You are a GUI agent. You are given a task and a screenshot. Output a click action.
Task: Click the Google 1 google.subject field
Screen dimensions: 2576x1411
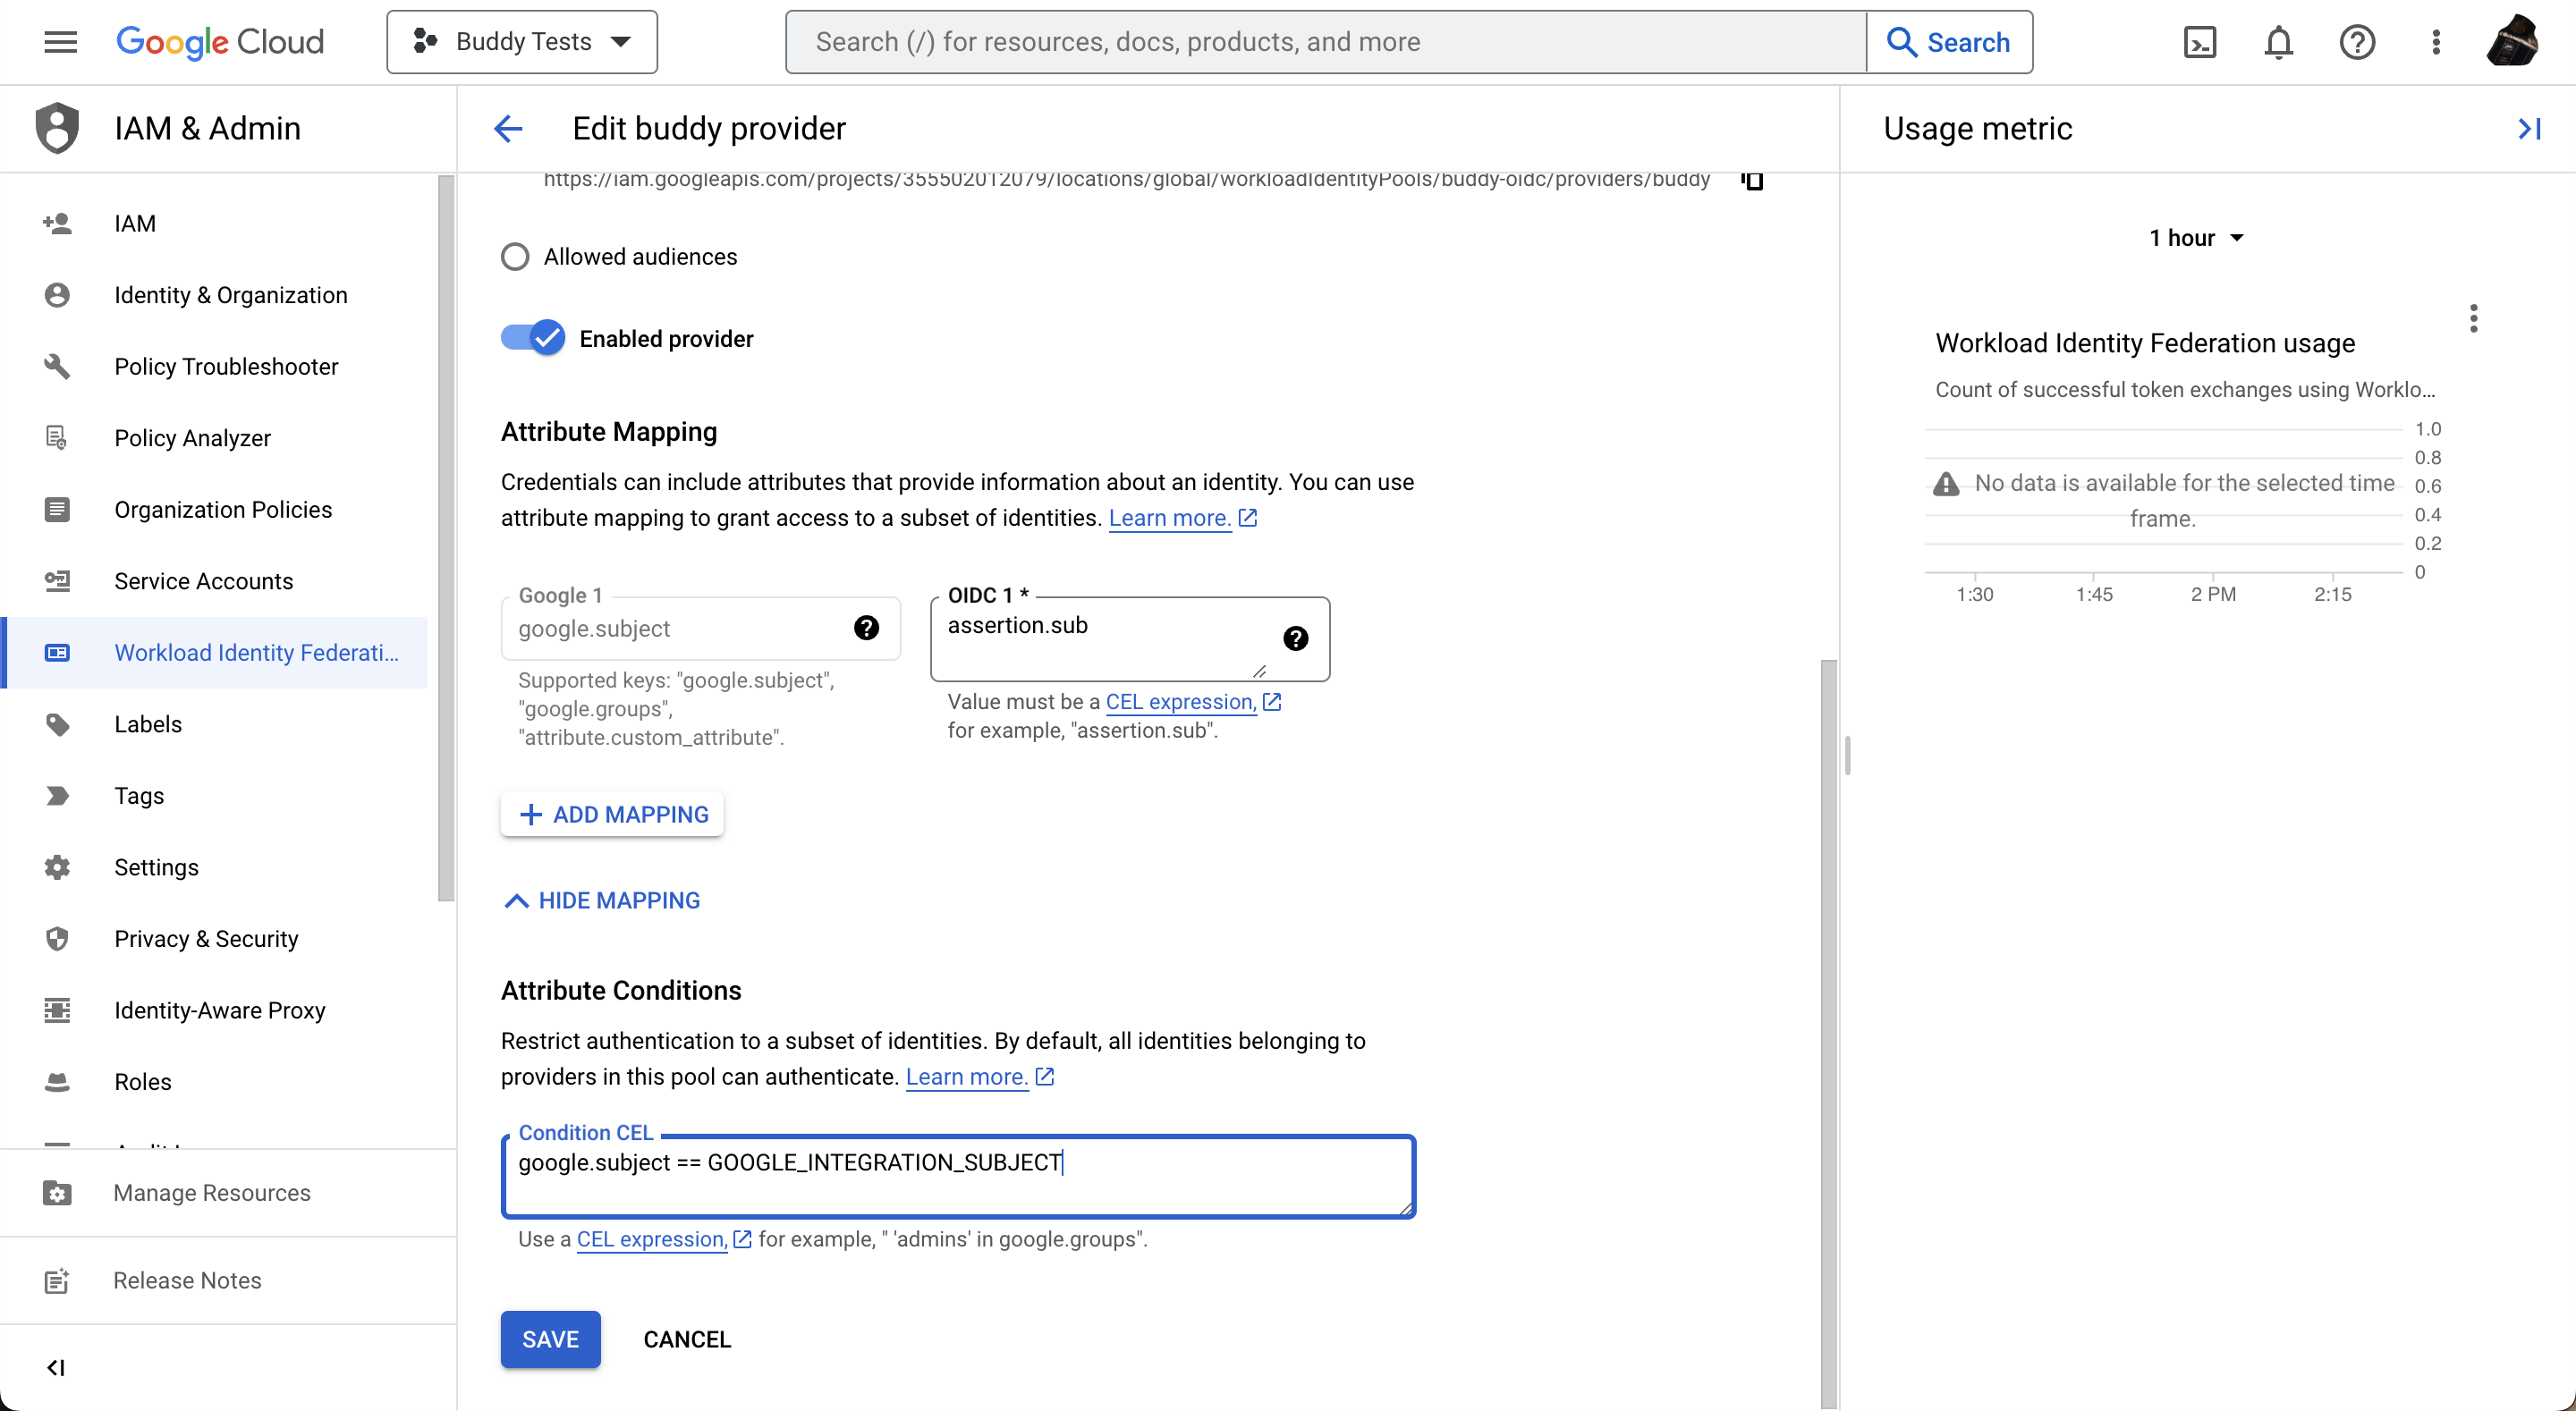(x=700, y=628)
